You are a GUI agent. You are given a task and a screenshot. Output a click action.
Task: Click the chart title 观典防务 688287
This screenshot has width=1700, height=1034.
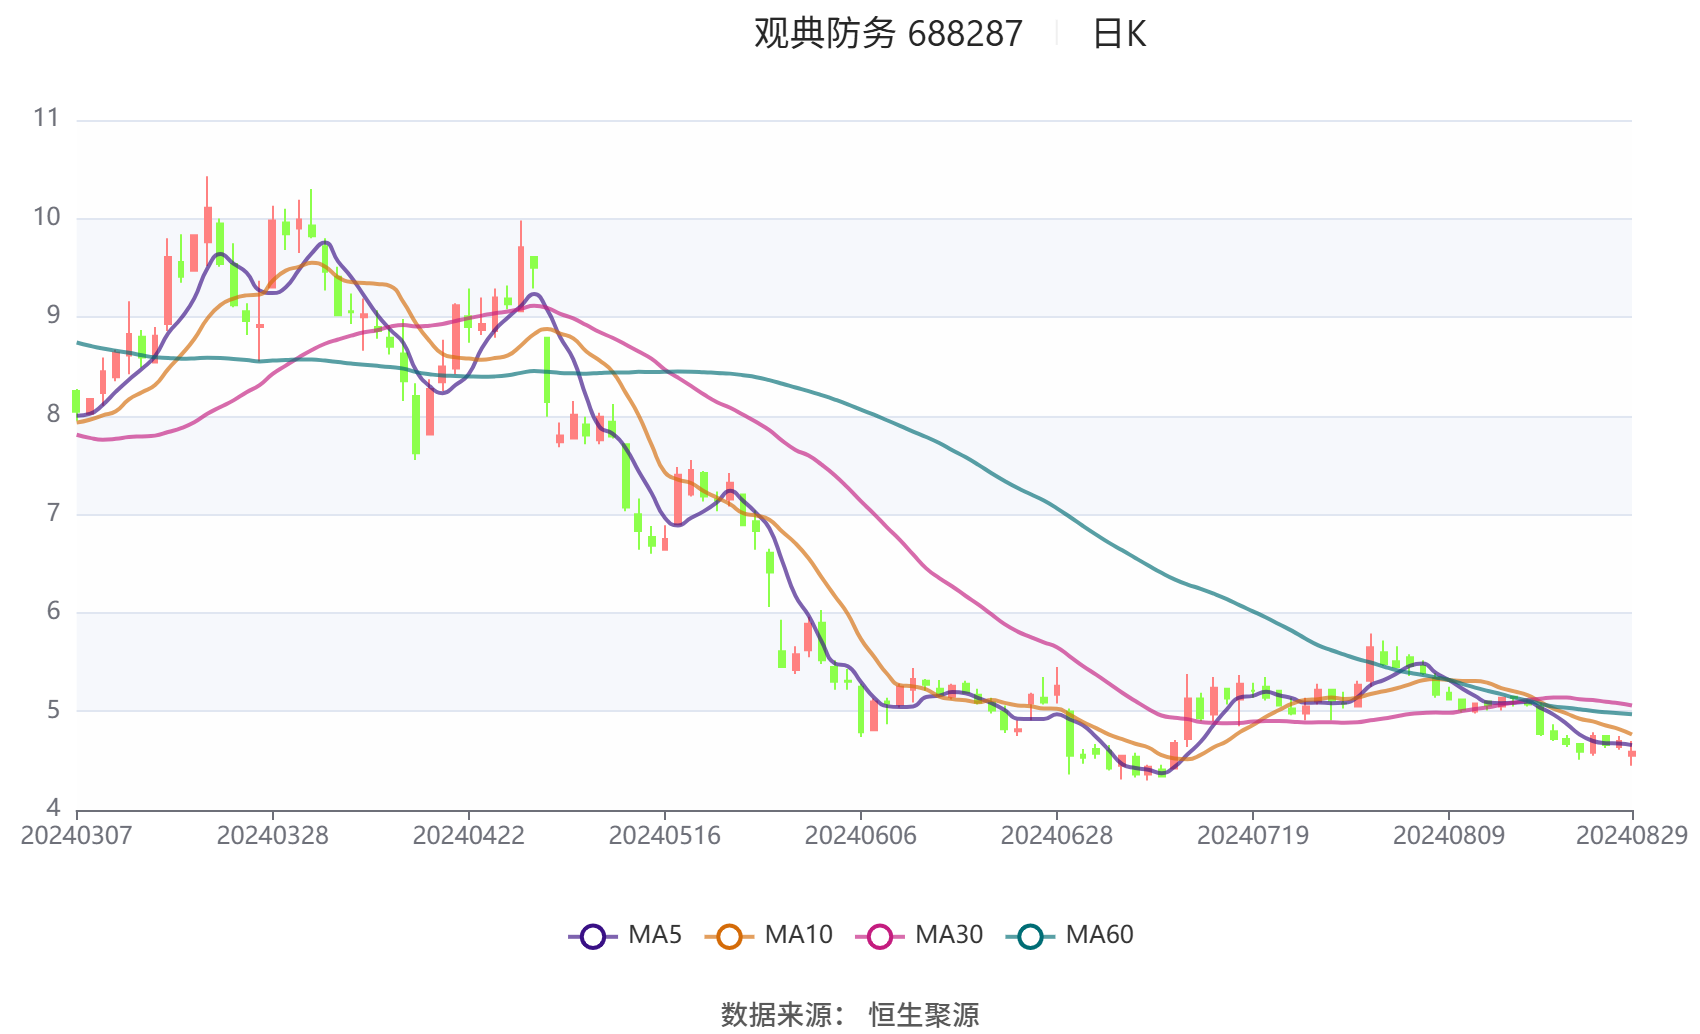tap(888, 34)
